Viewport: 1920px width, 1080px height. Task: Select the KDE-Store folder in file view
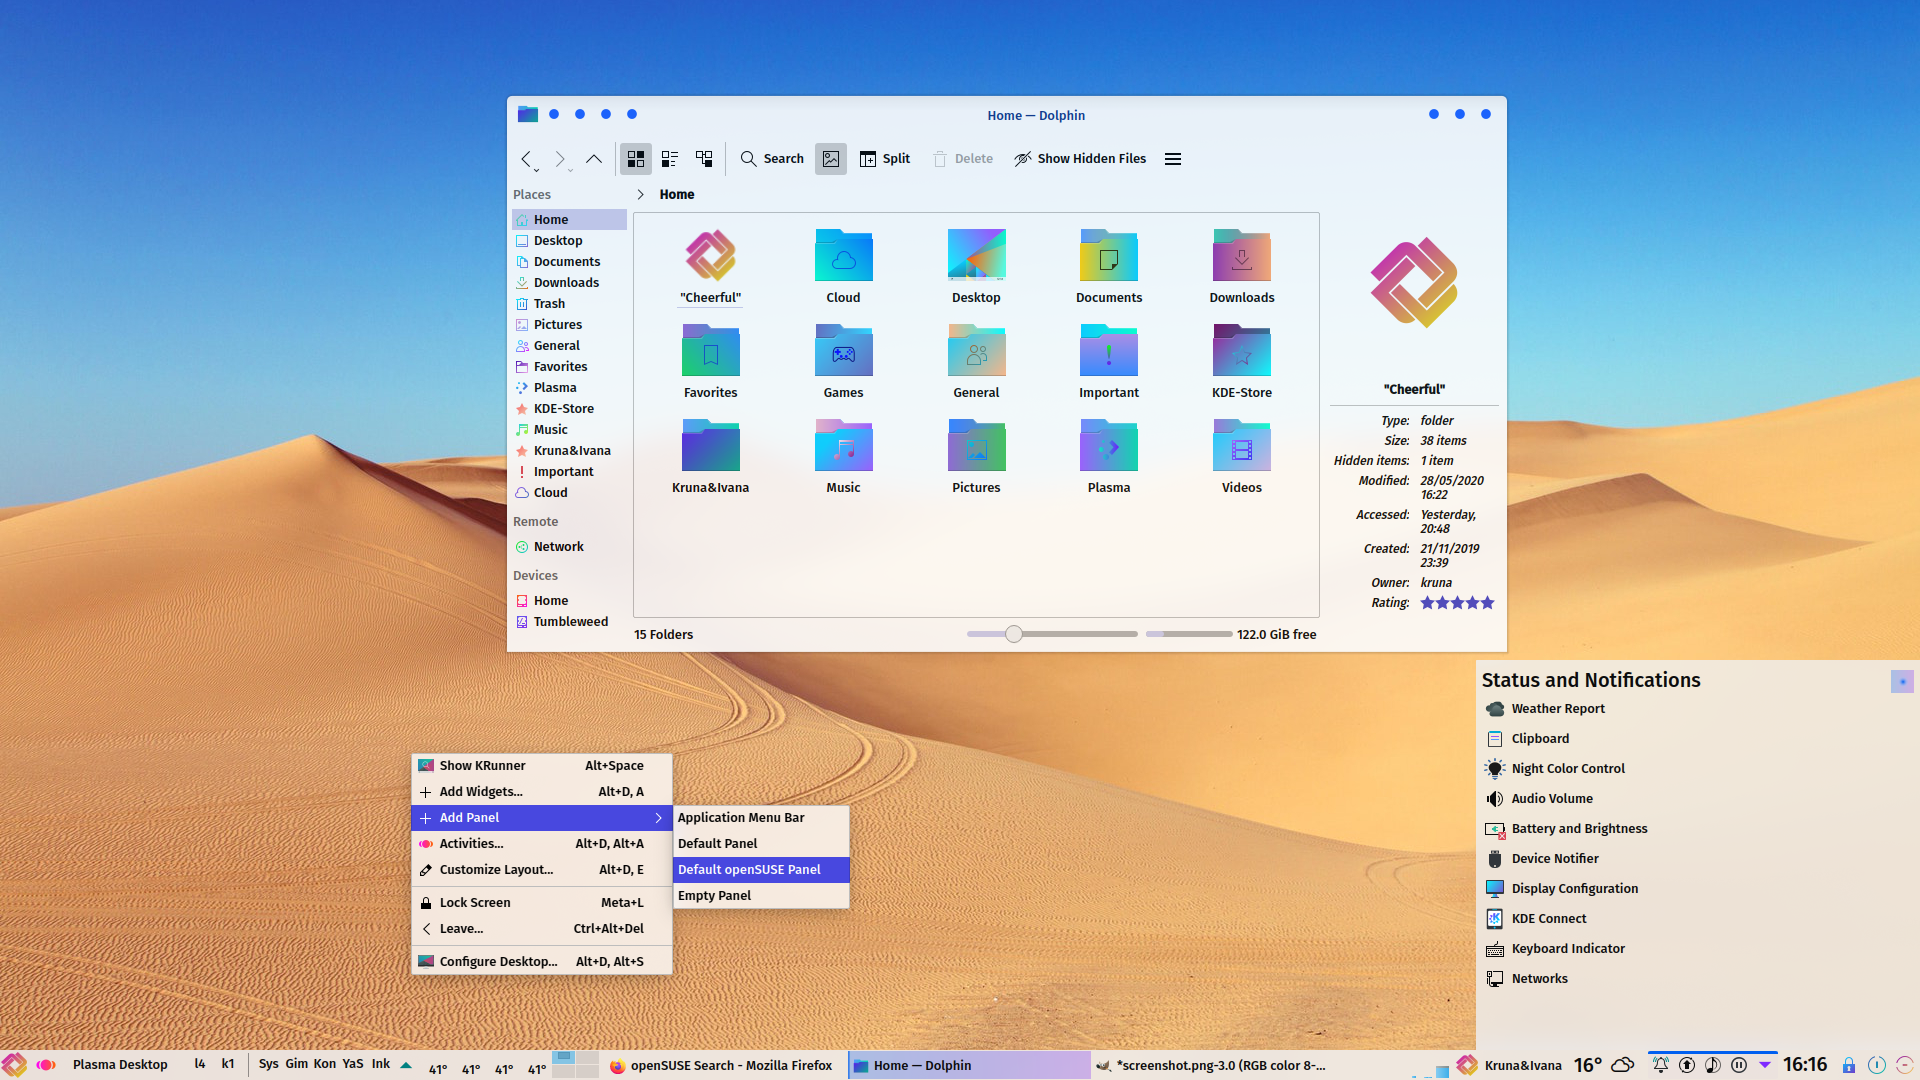[x=1241, y=361]
